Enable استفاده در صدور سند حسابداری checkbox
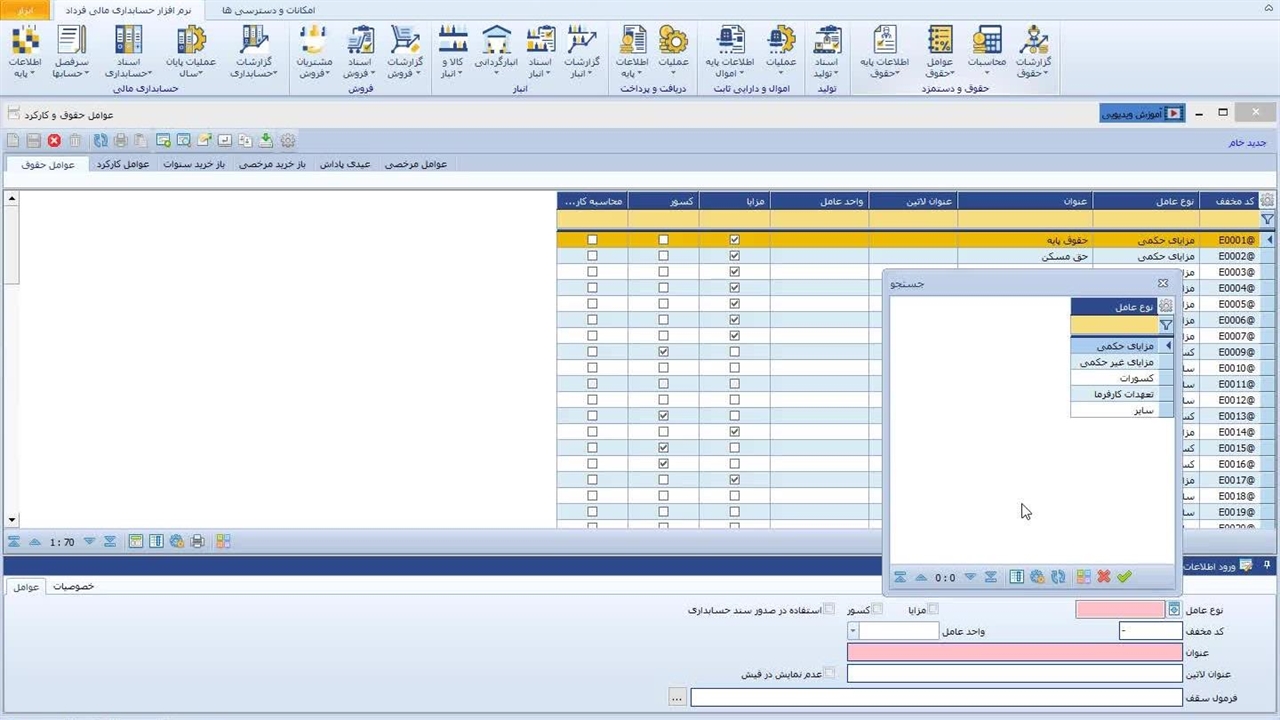This screenshot has width=1280, height=720. [829, 609]
